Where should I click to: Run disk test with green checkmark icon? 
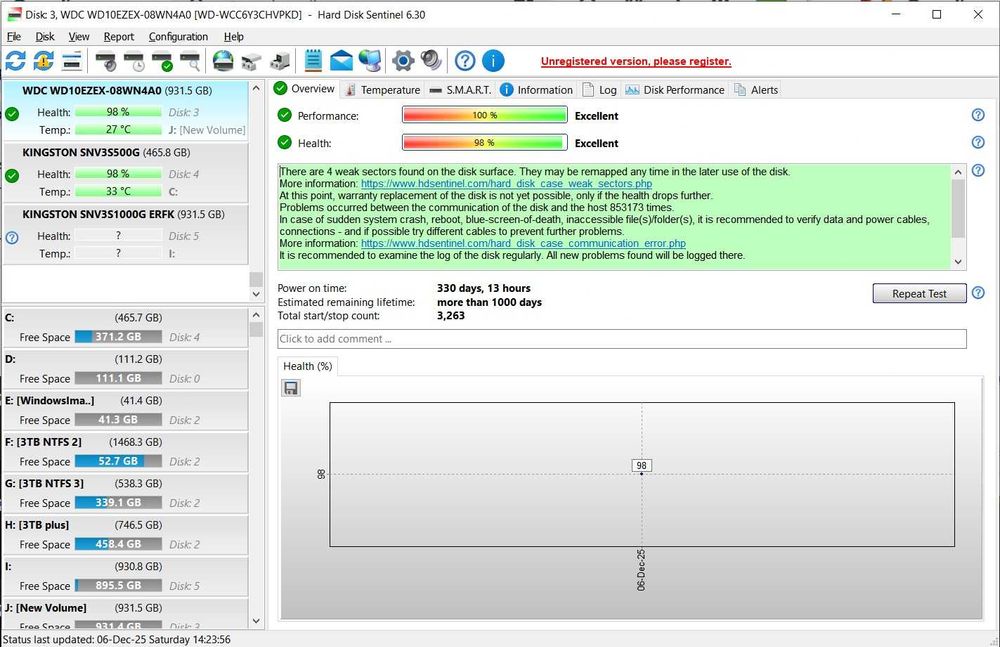pos(162,61)
